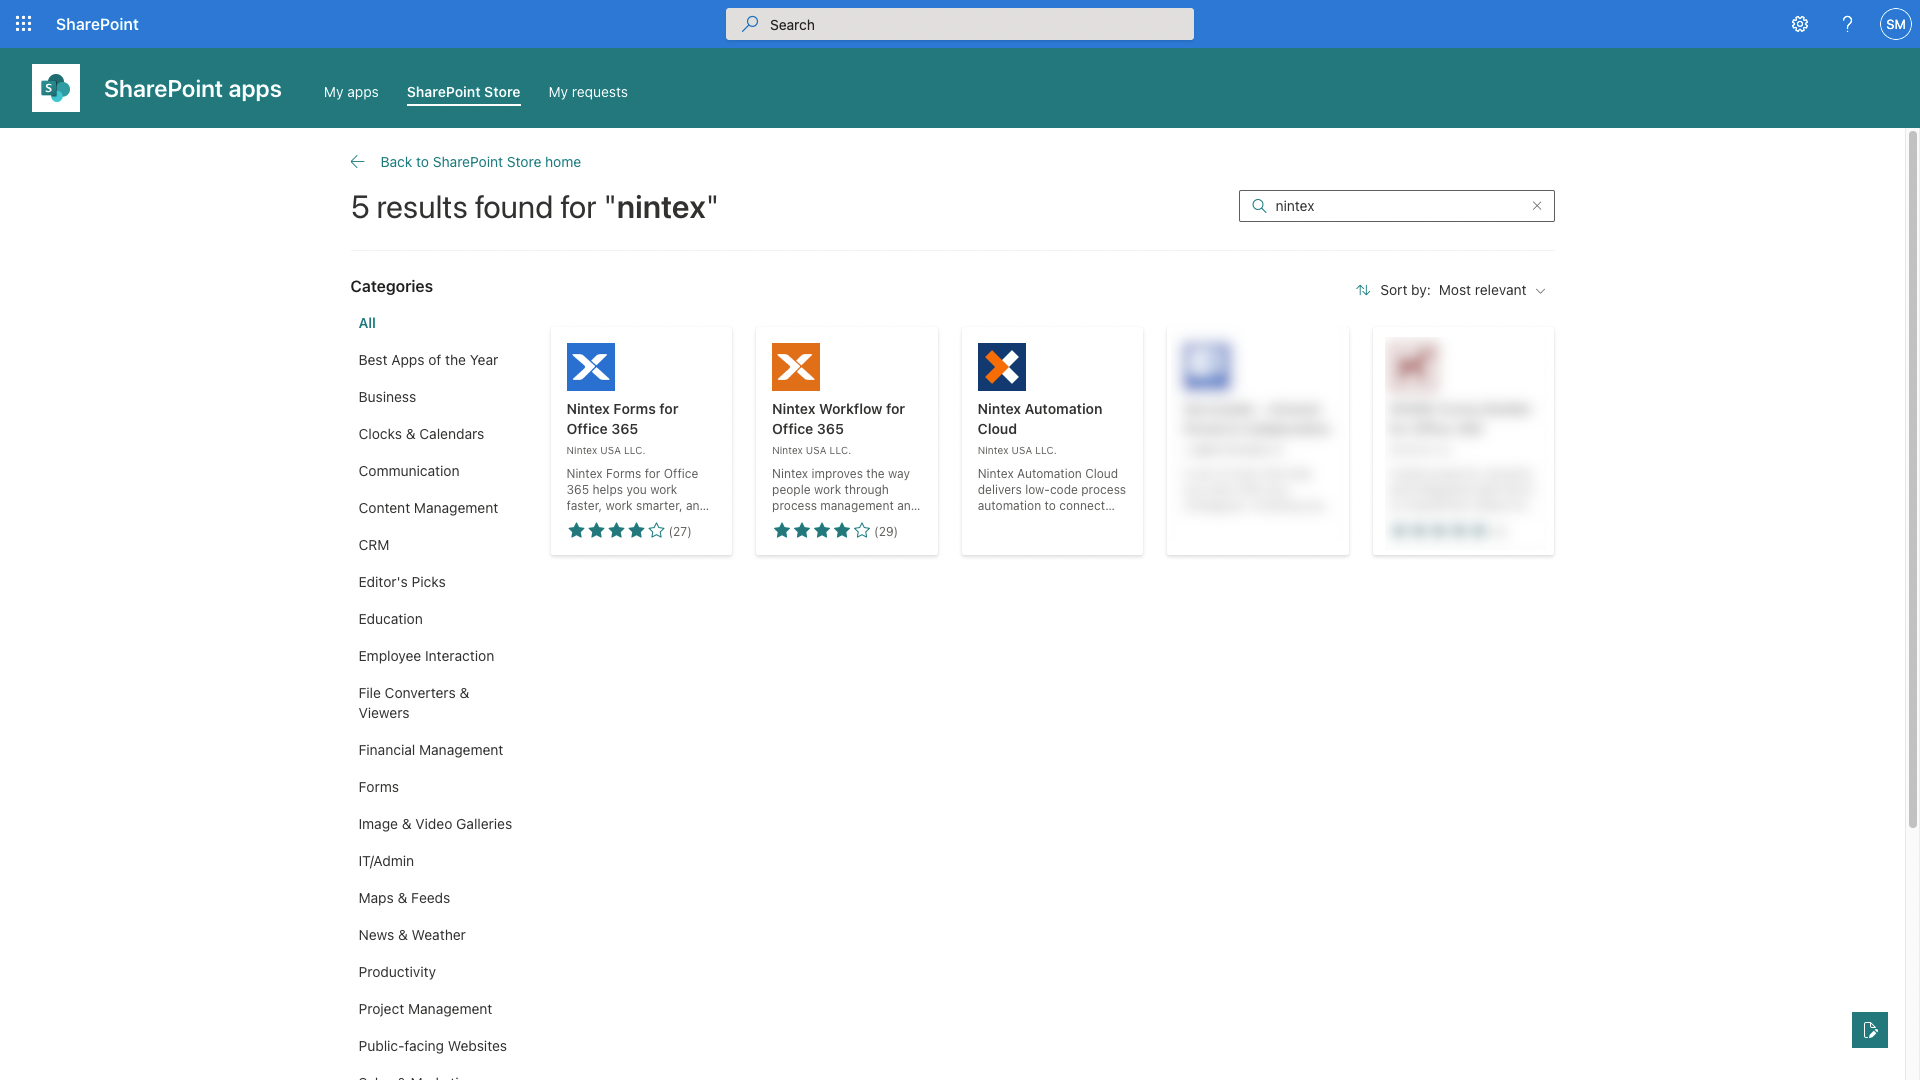This screenshot has height=1080, width=1920.
Task: Open the app launcher waffle icon
Action: (24, 24)
